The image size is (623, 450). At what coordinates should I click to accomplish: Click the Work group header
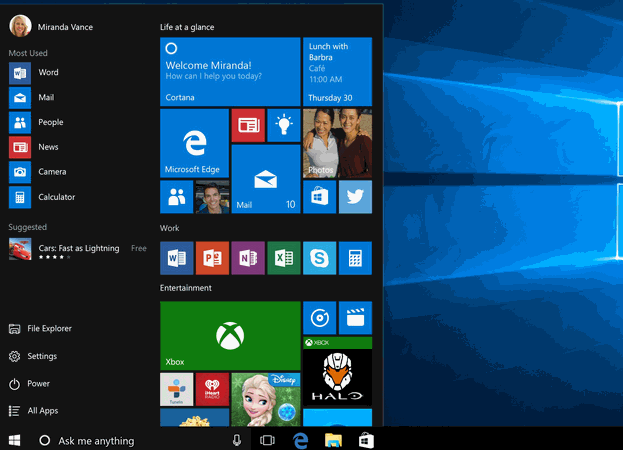170,228
